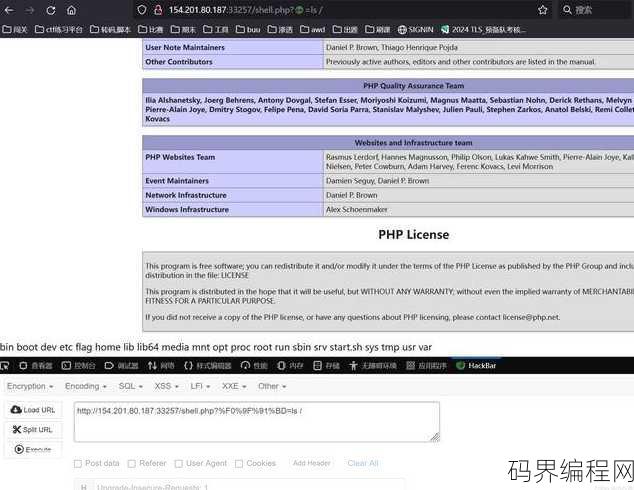
Task: Switch to the Performance devtools tab
Action: click(254, 366)
